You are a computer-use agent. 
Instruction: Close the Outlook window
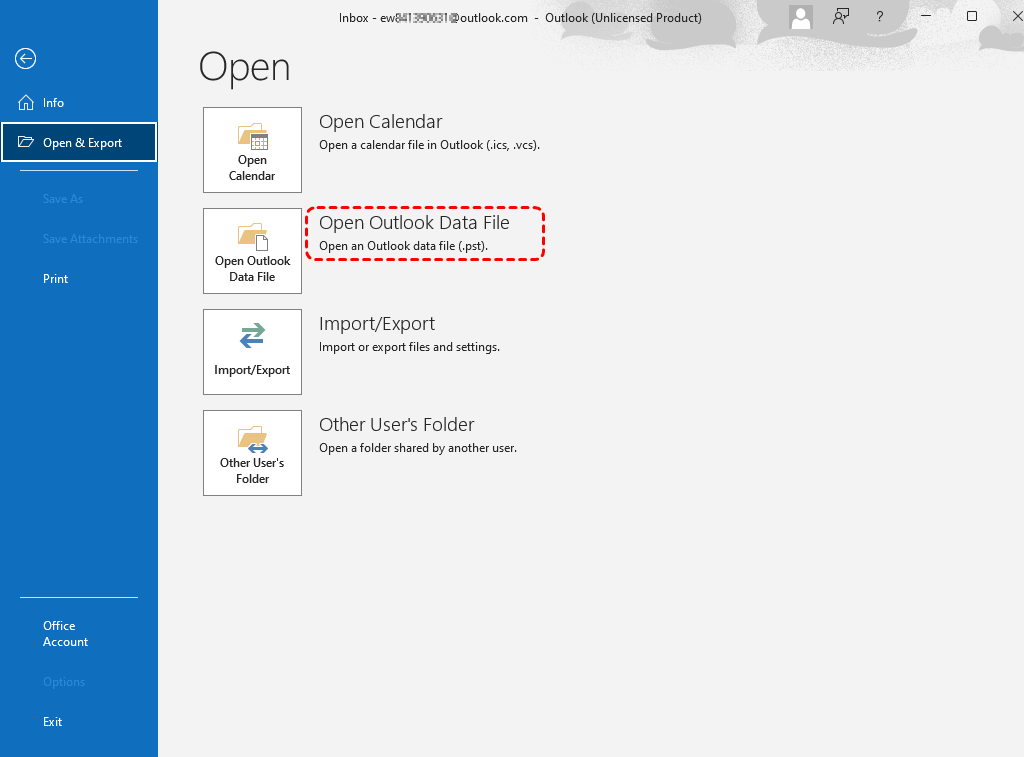click(1016, 16)
